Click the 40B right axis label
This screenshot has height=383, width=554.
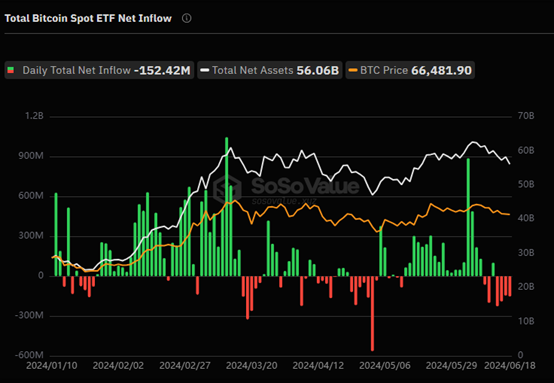pyautogui.click(x=526, y=218)
